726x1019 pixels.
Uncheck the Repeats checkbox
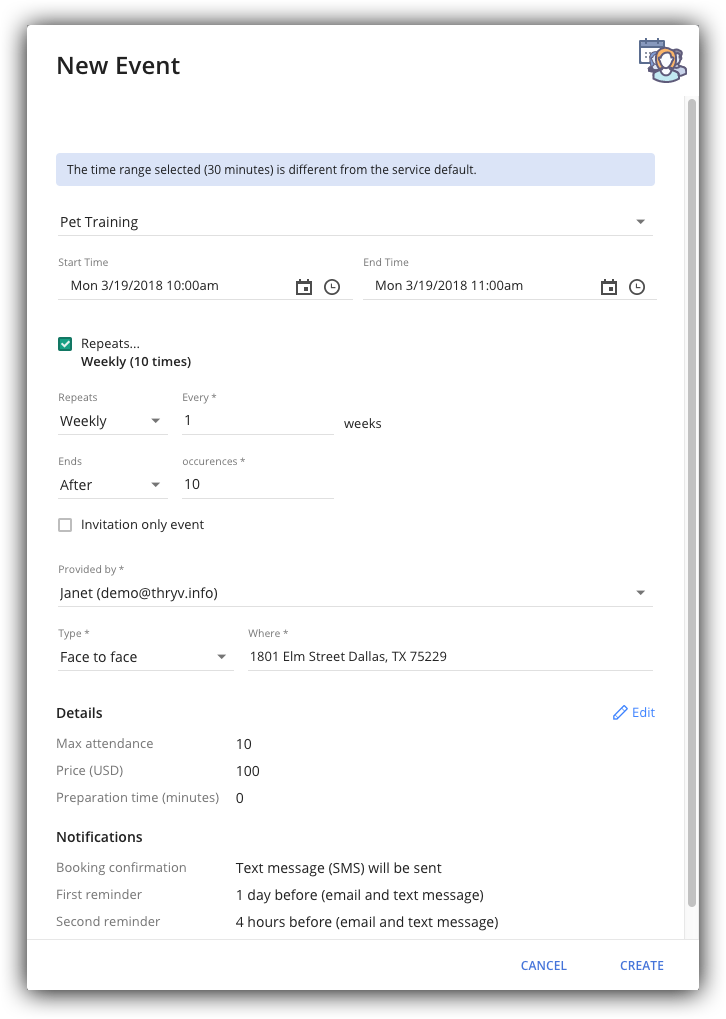(65, 344)
